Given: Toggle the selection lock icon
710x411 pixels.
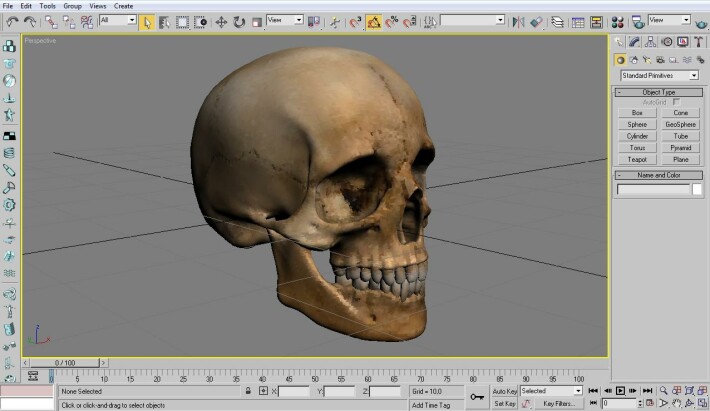Looking at the screenshot, I should tap(248, 391).
